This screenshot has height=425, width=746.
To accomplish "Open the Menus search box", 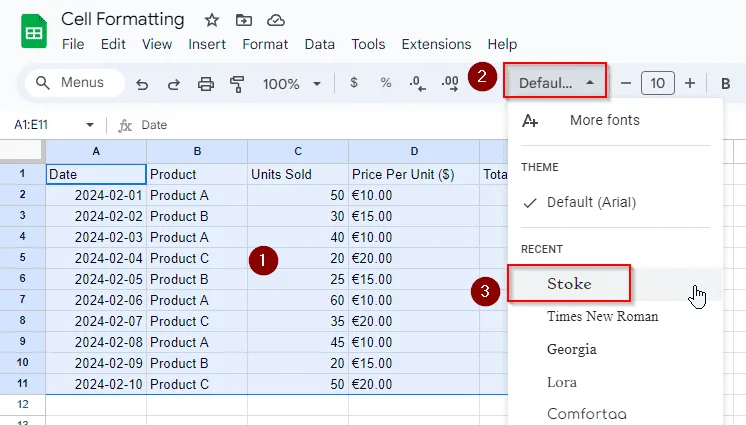I will point(75,83).
